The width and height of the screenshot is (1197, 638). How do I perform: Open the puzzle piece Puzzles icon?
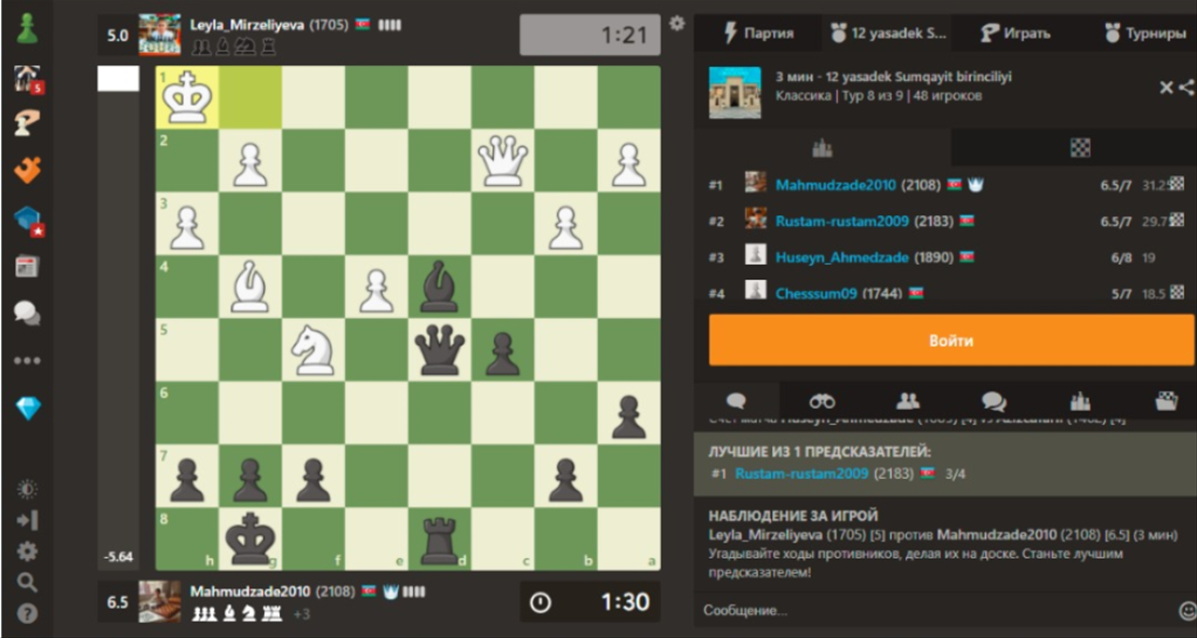click(27, 169)
